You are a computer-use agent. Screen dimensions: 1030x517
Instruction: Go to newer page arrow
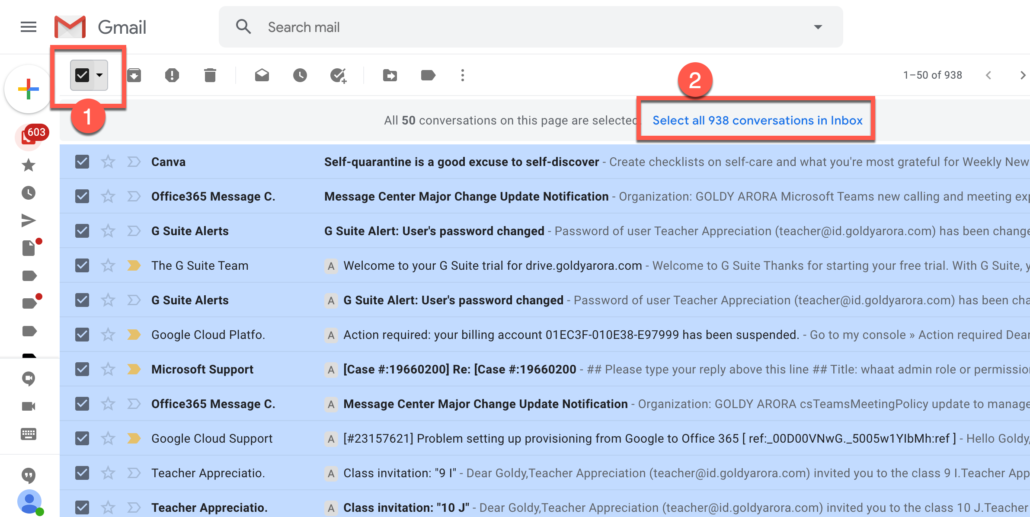click(989, 76)
